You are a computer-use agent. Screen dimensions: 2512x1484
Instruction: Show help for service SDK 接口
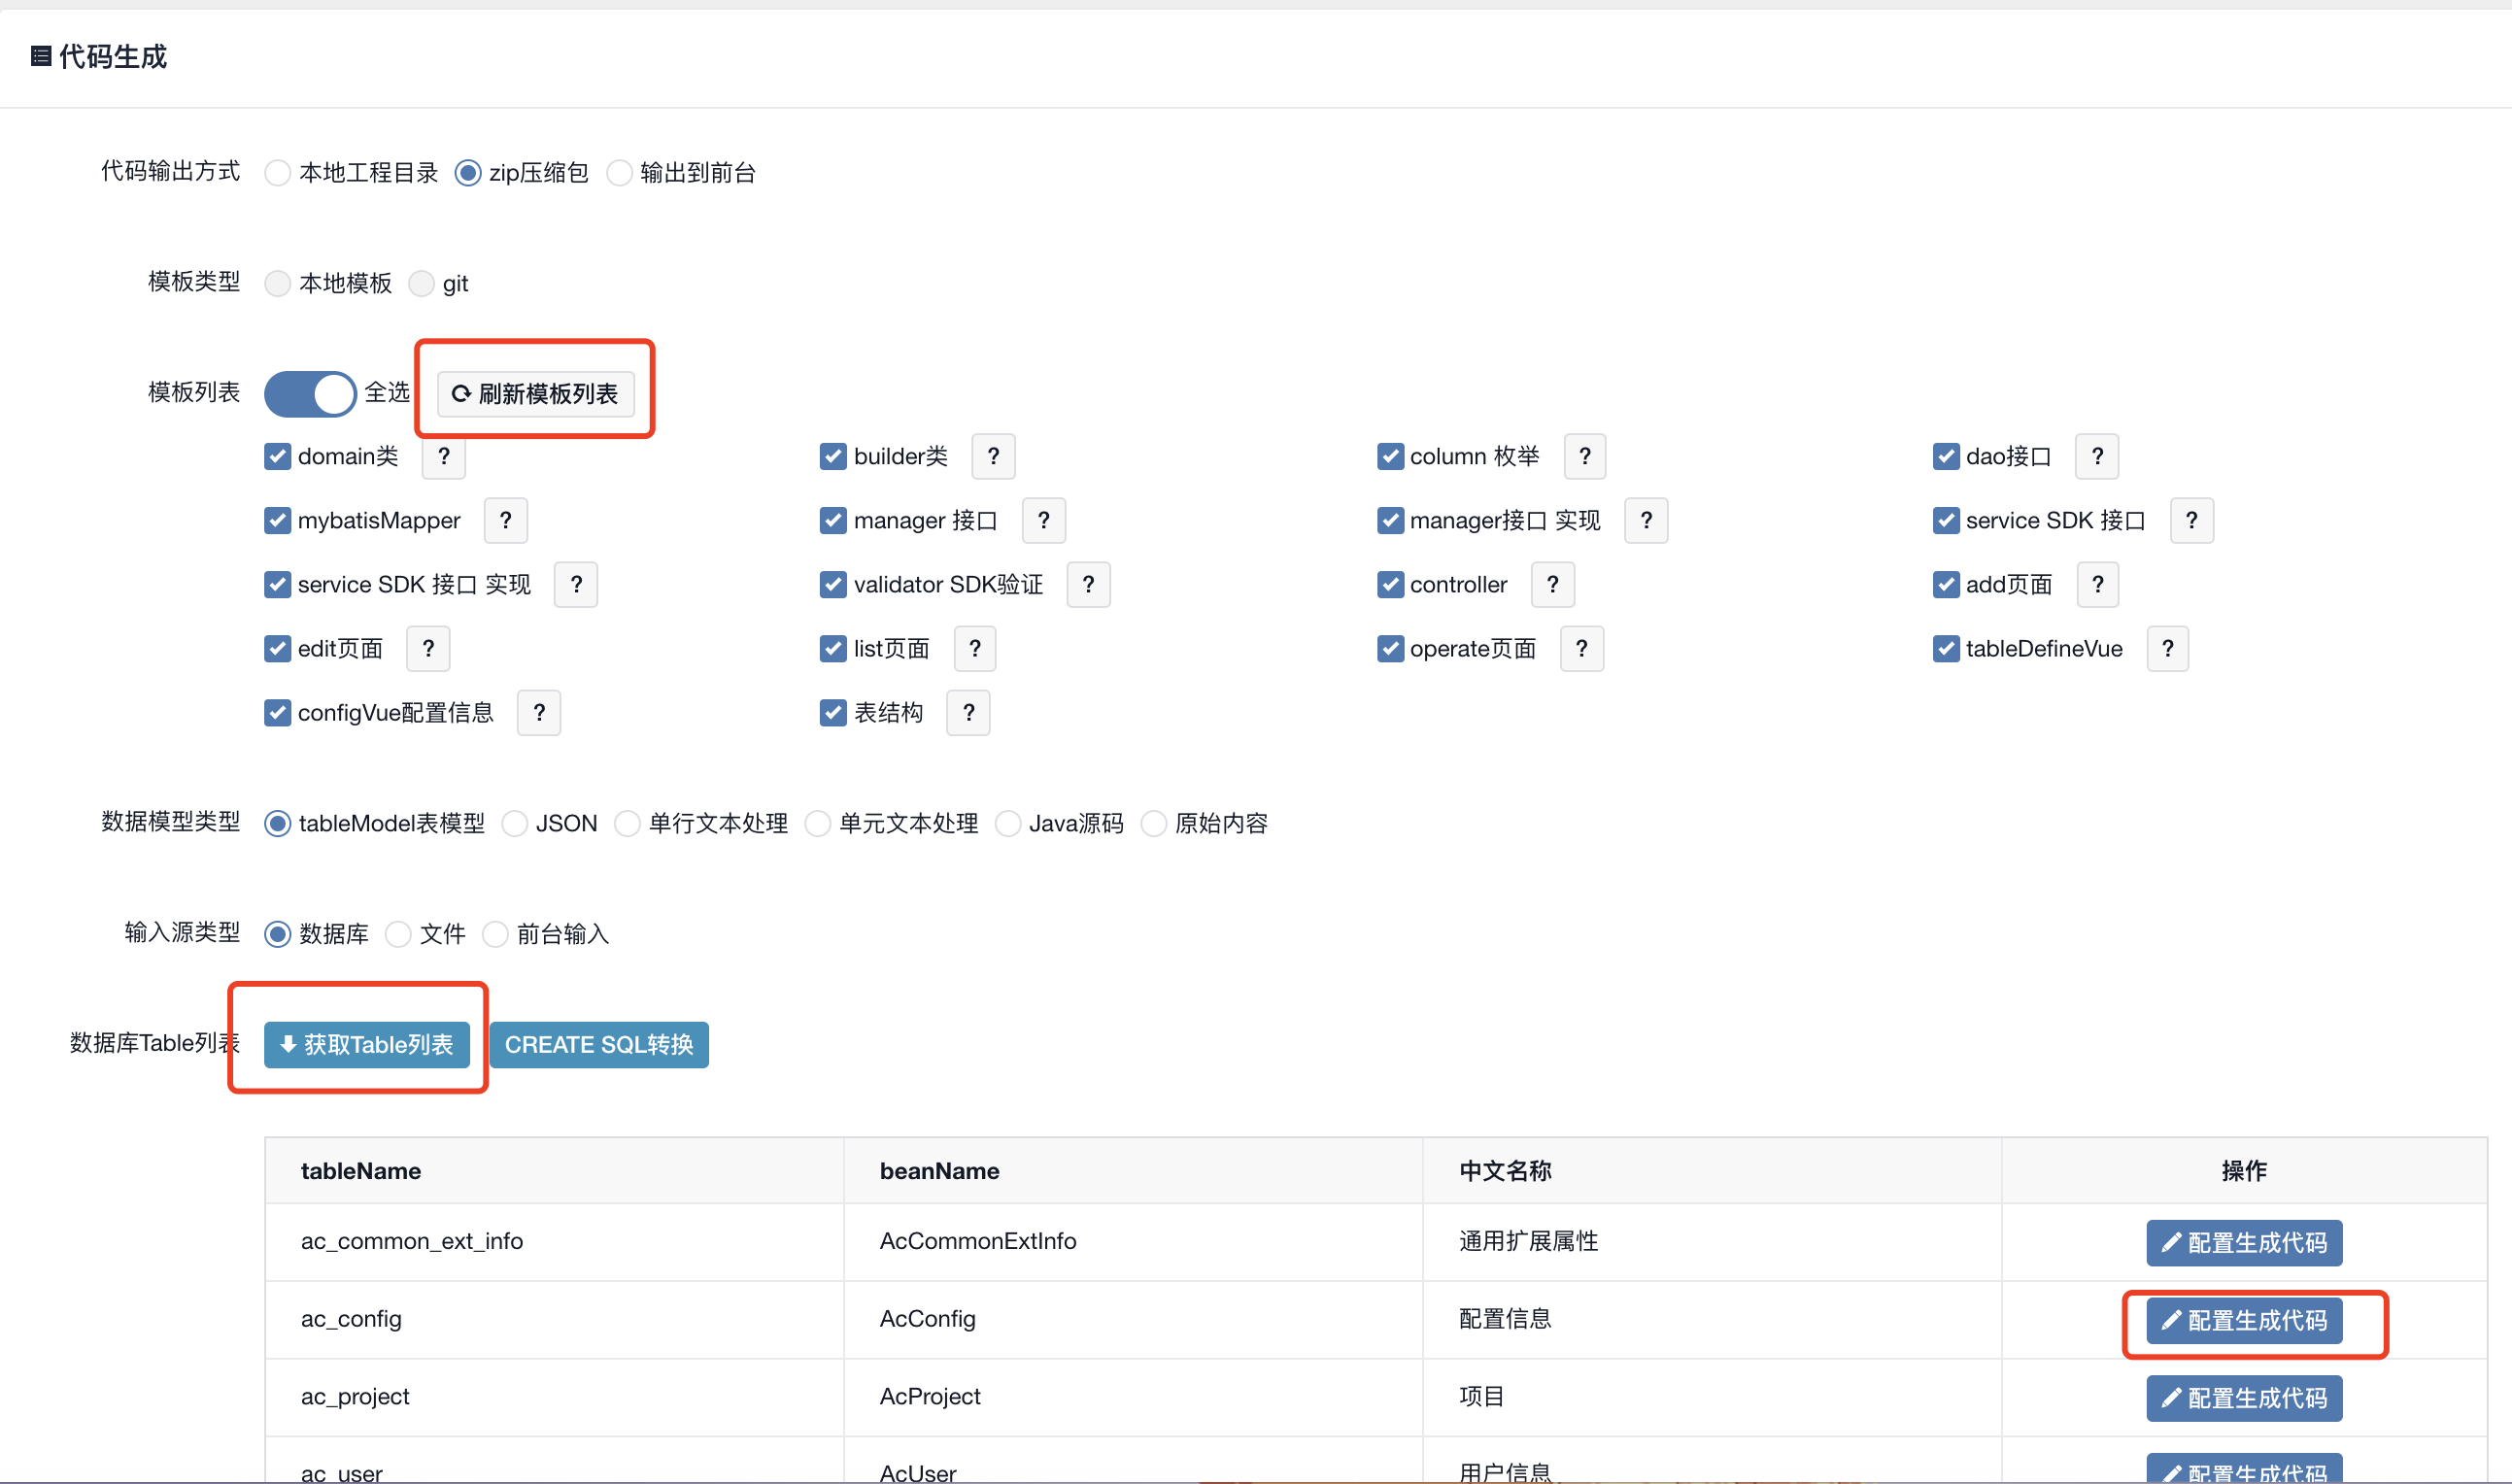[x=2191, y=520]
